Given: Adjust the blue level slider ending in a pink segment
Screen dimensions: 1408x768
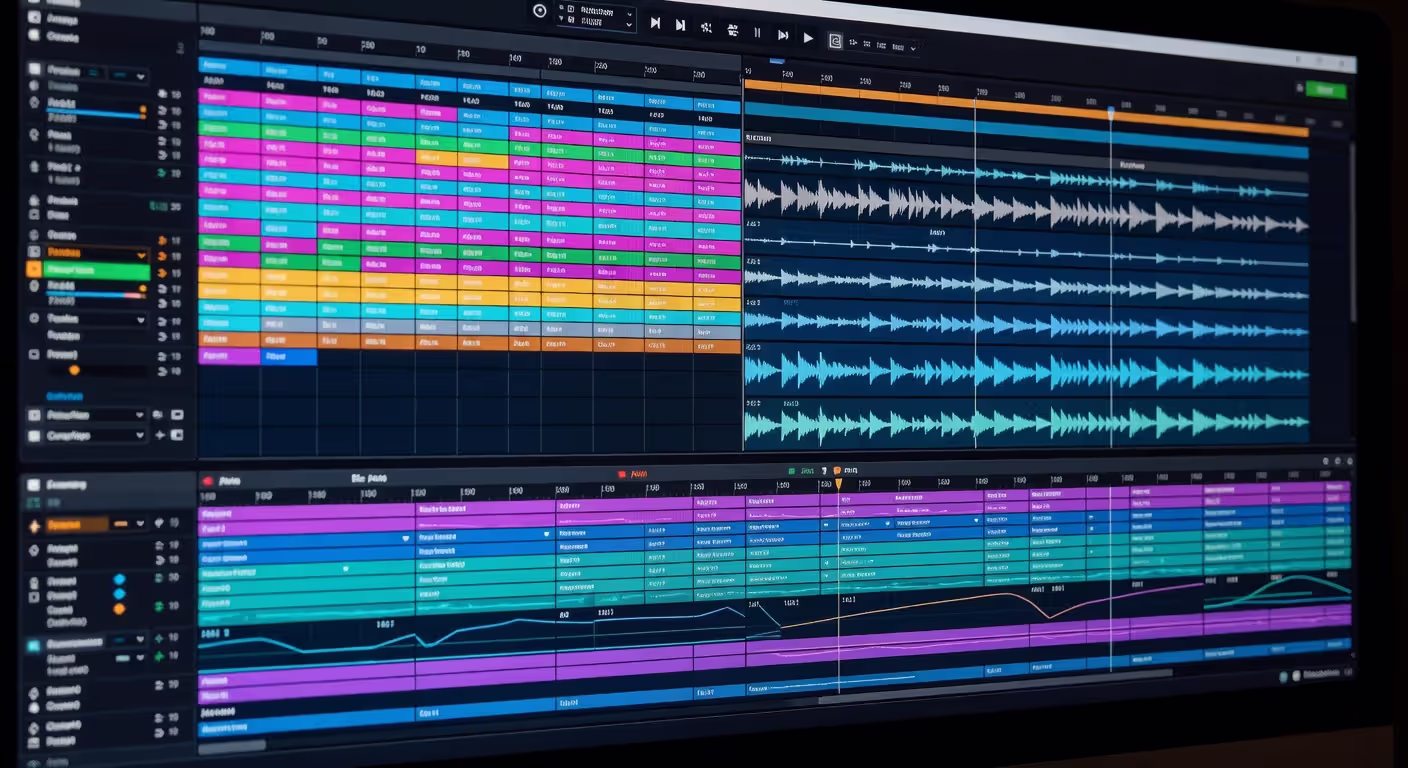Looking at the screenshot, I should [x=96, y=295].
